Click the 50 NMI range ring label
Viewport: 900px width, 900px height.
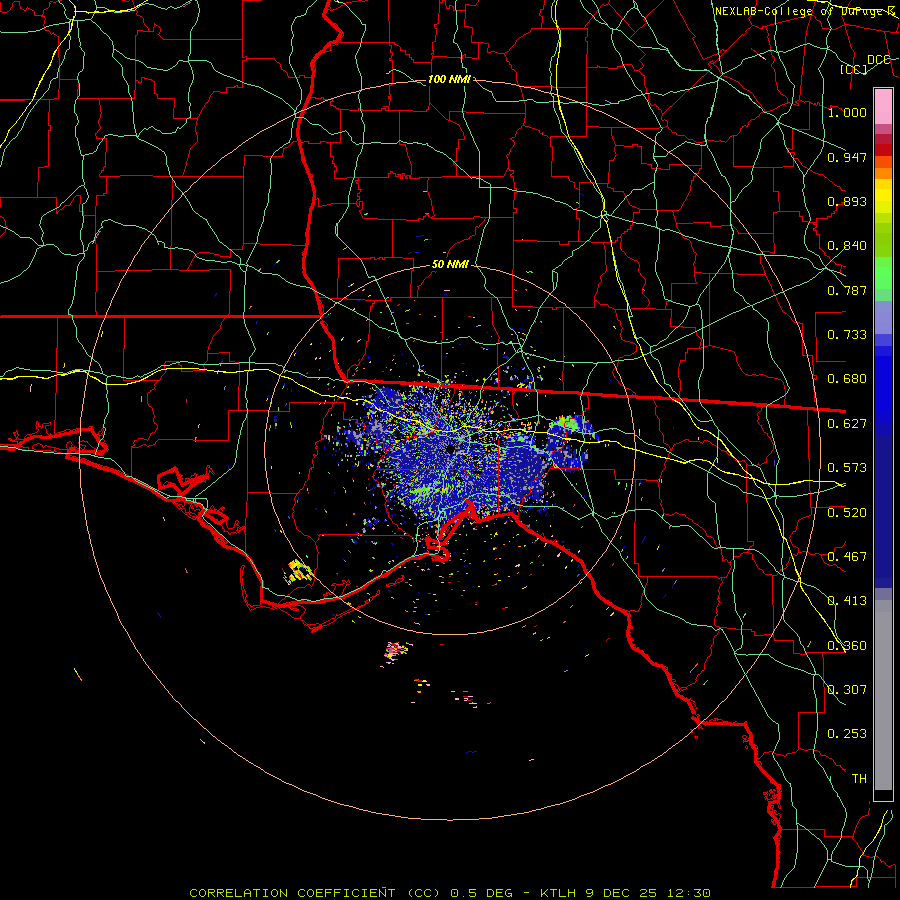(x=450, y=265)
